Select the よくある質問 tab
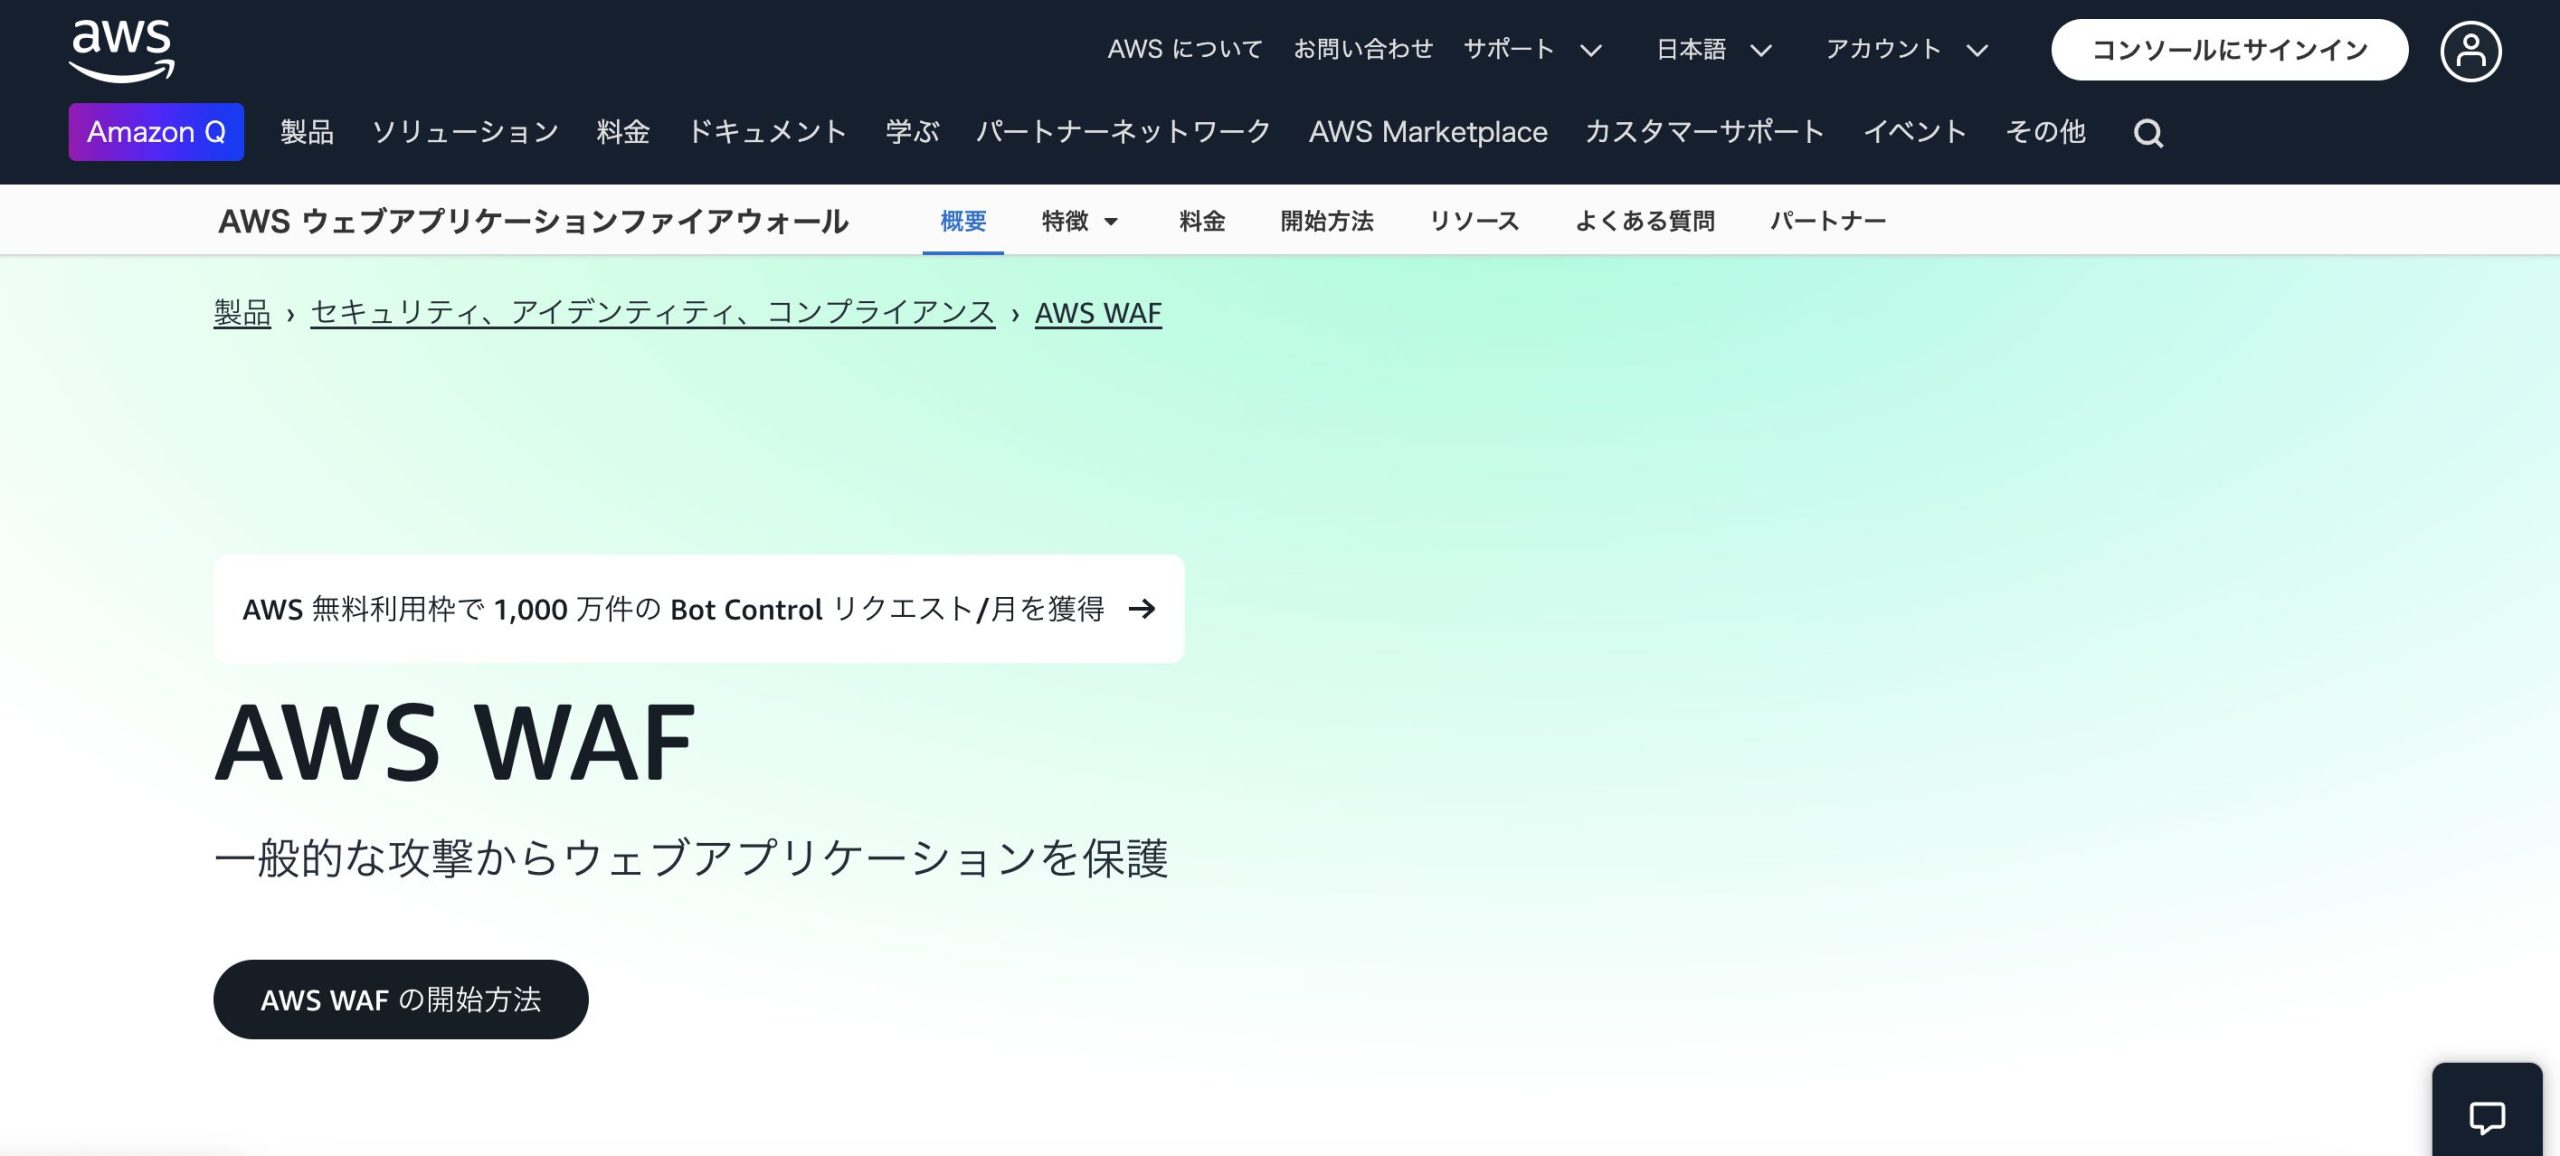 coord(1645,221)
